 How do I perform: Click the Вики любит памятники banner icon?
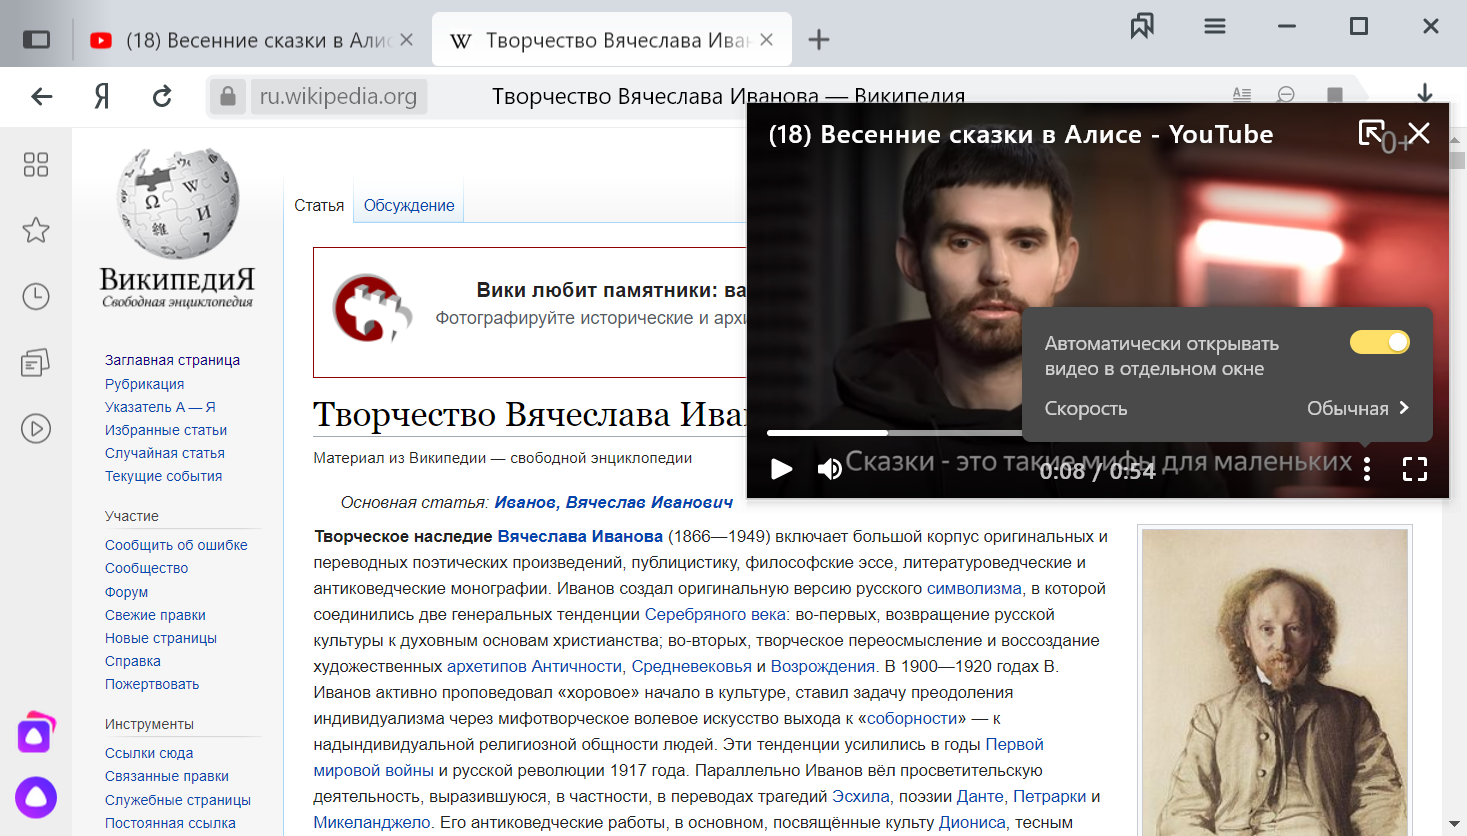(372, 309)
